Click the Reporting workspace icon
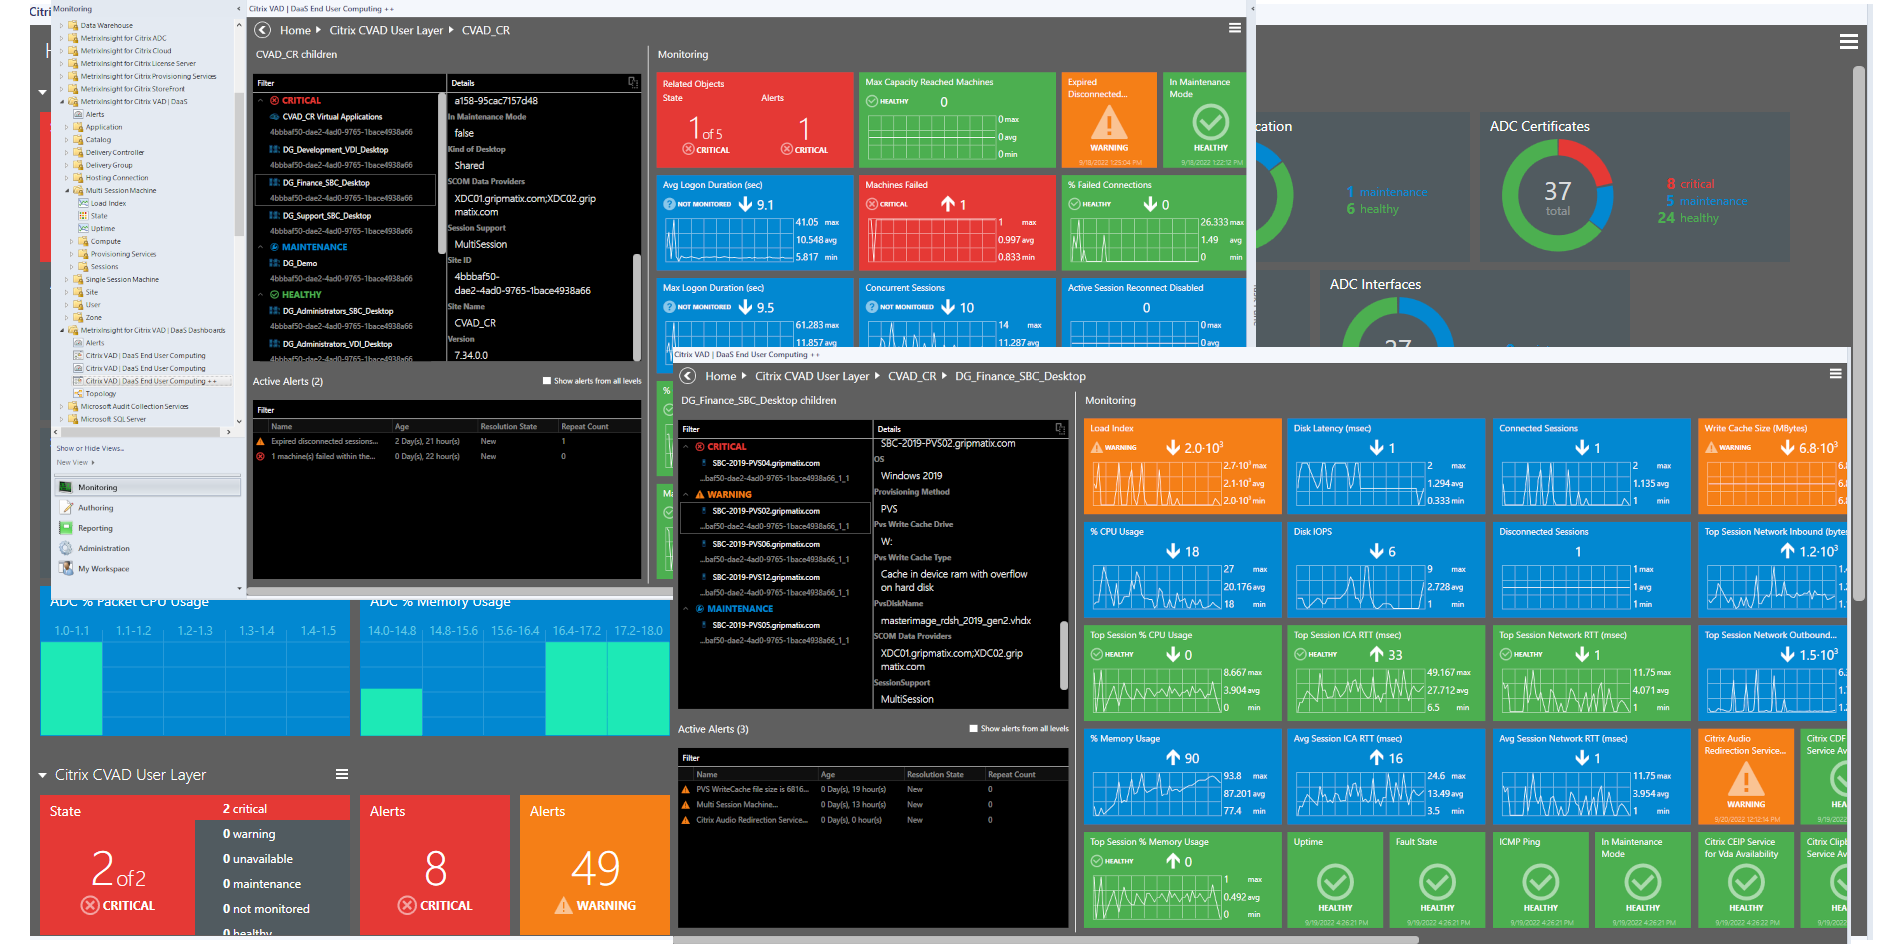 click(x=66, y=528)
